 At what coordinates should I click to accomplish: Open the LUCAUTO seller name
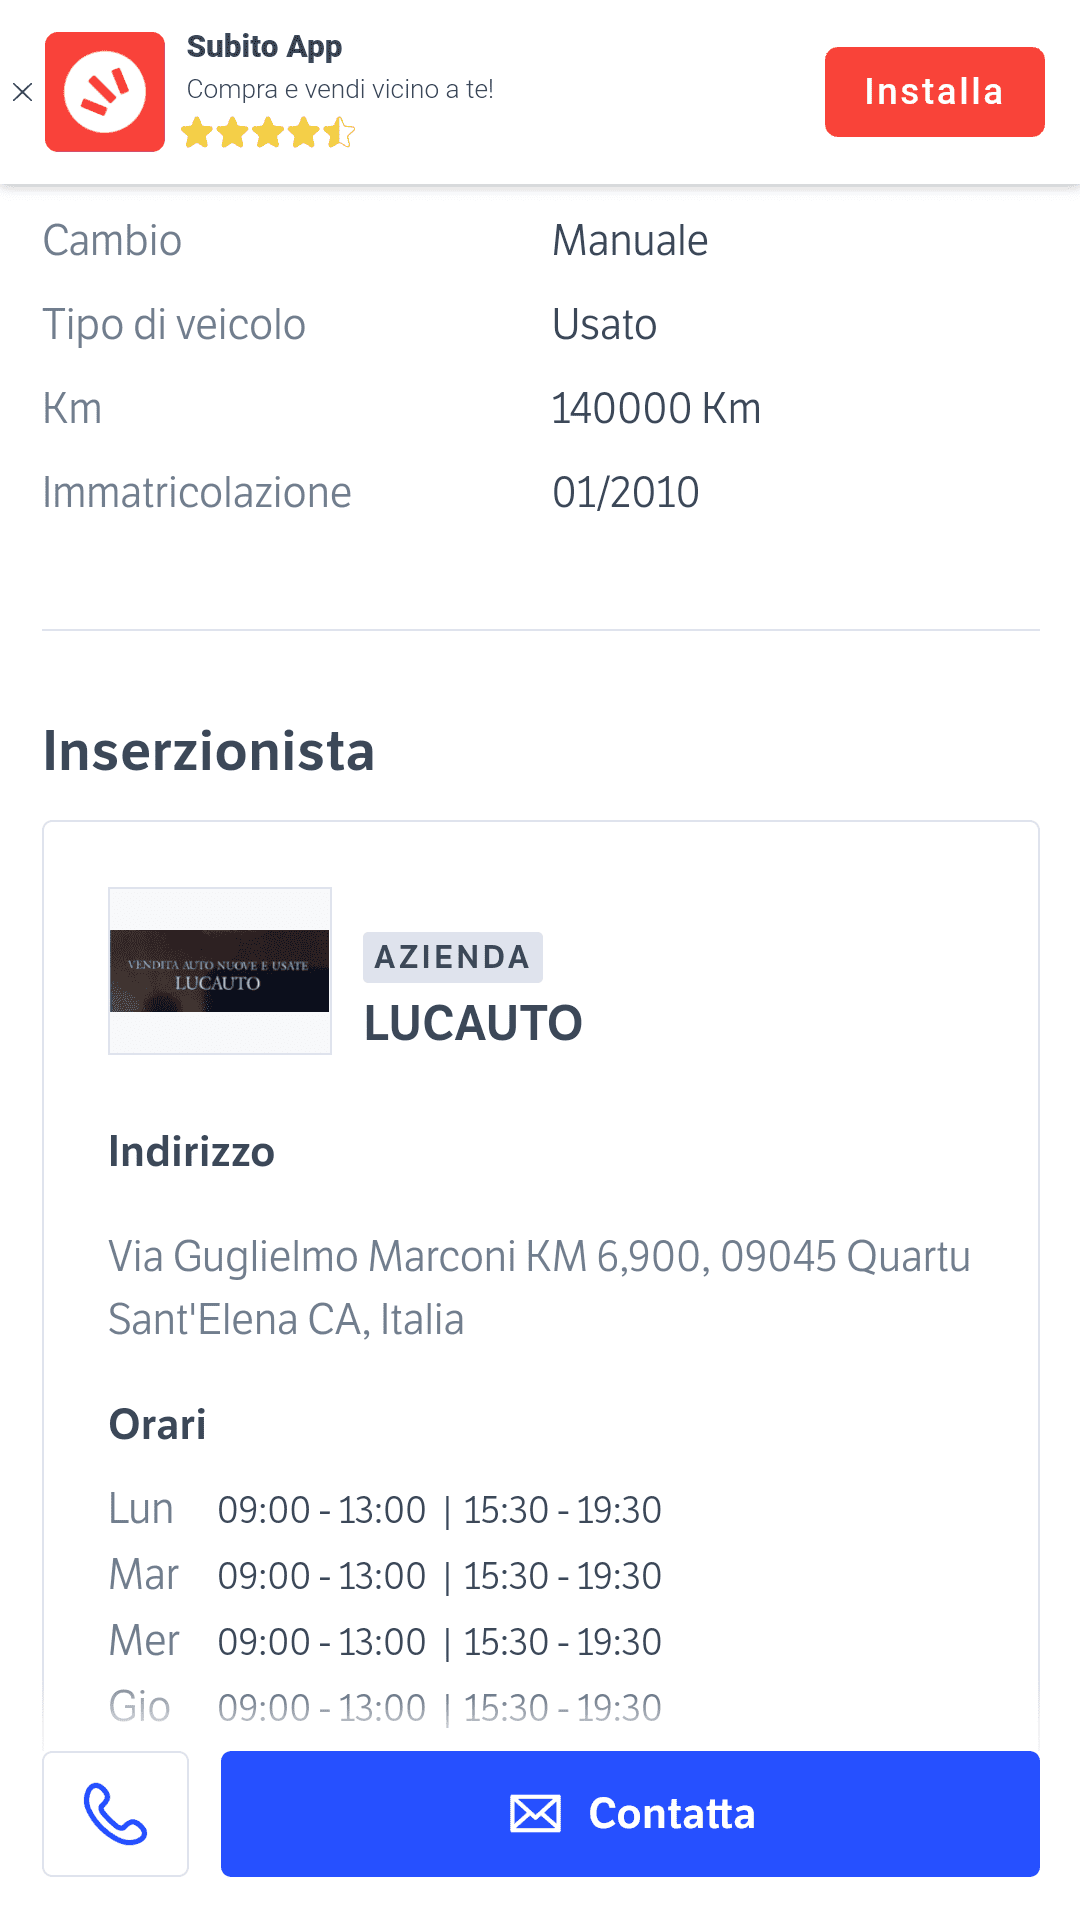473,1023
